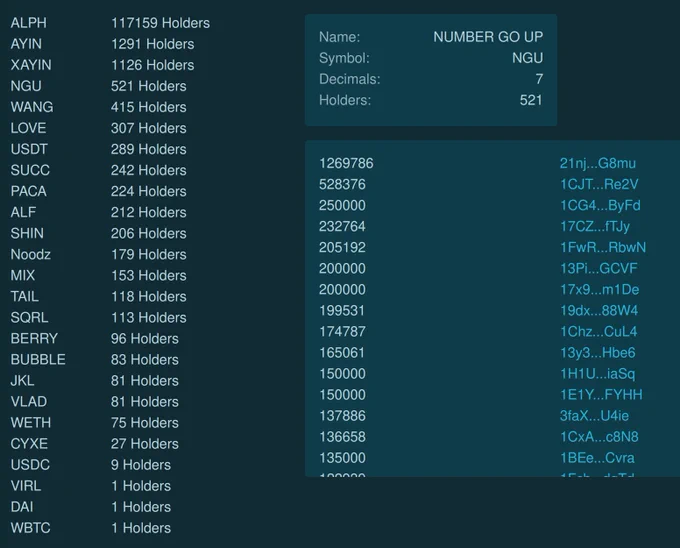Select the JKL token row
This screenshot has width=680, height=548.
click(95, 380)
